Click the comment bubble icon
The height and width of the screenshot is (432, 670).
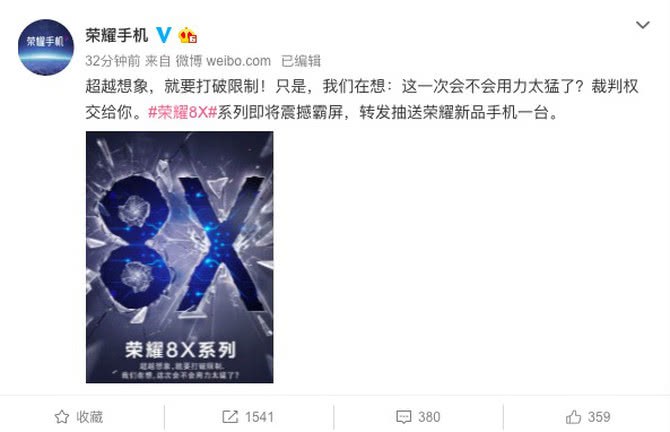point(404,417)
